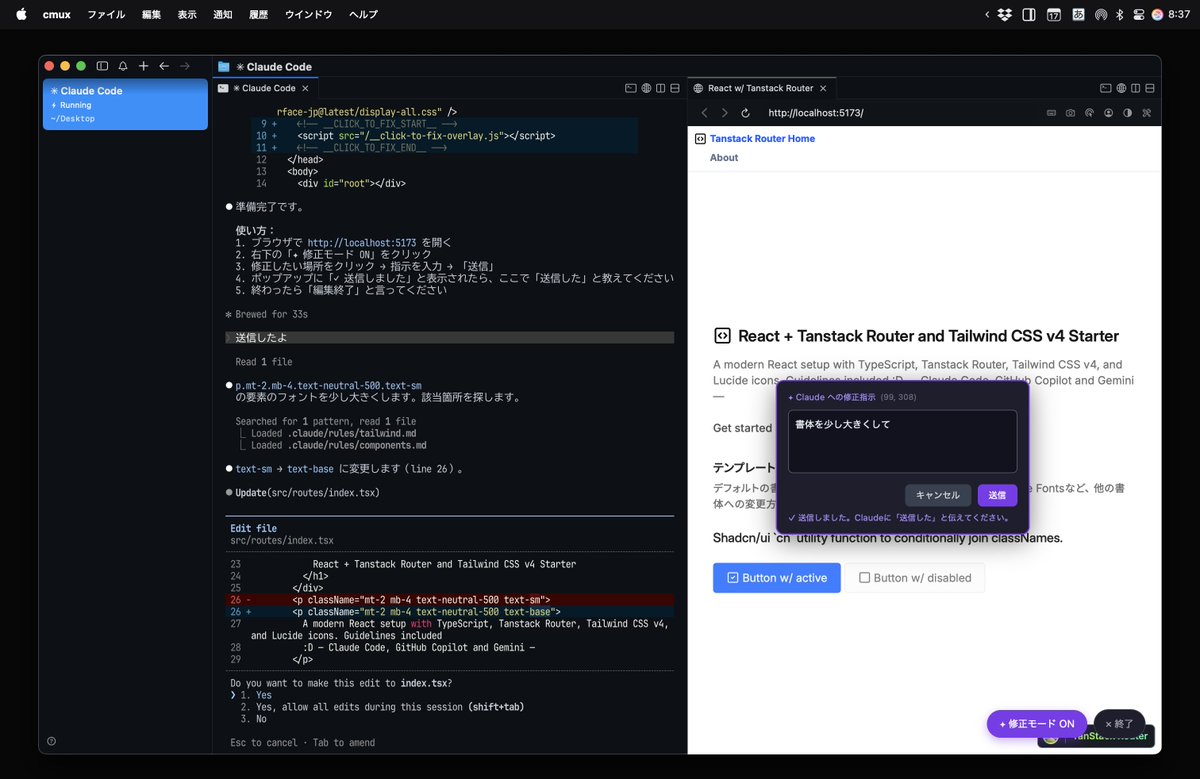Screen dimensions: 1200x779
Task: Open browser developer tools icon
Action: click(1147, 113)
